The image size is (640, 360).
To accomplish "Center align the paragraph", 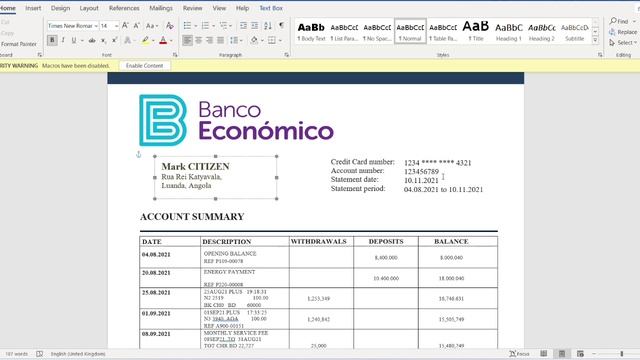I will pos(198,40).
